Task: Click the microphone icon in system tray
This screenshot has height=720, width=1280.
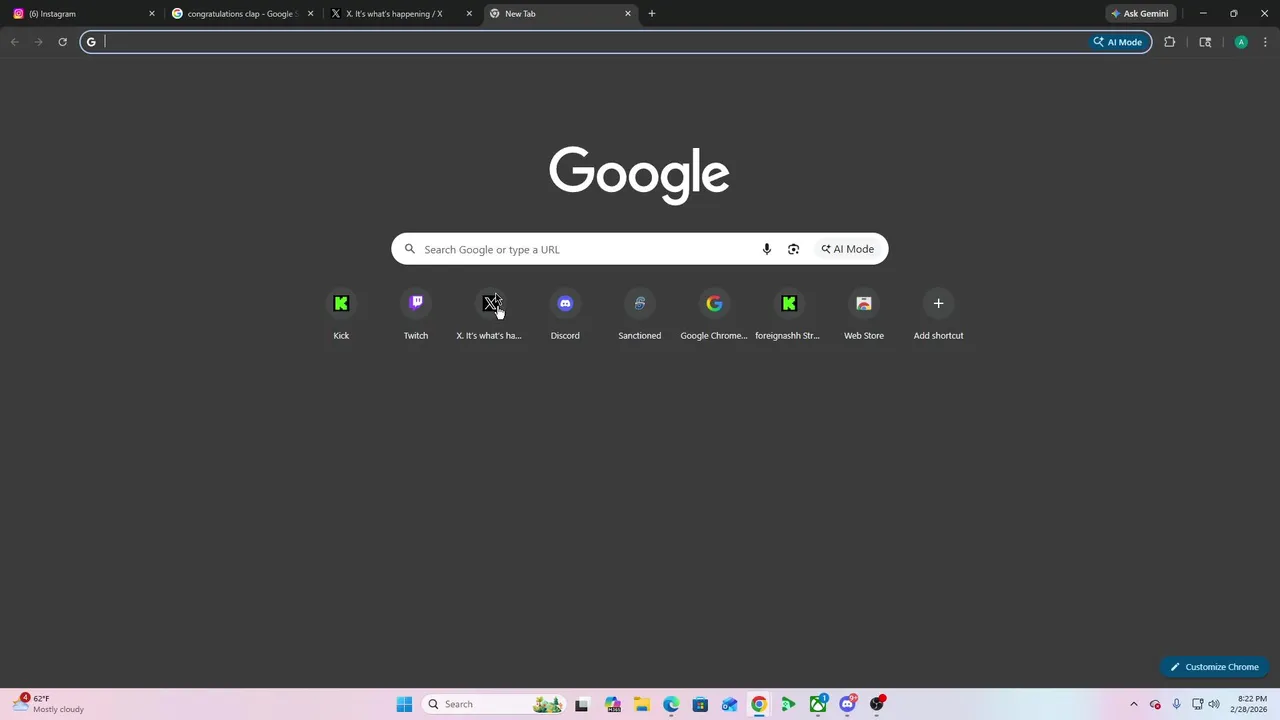Action: [1176, 704]
